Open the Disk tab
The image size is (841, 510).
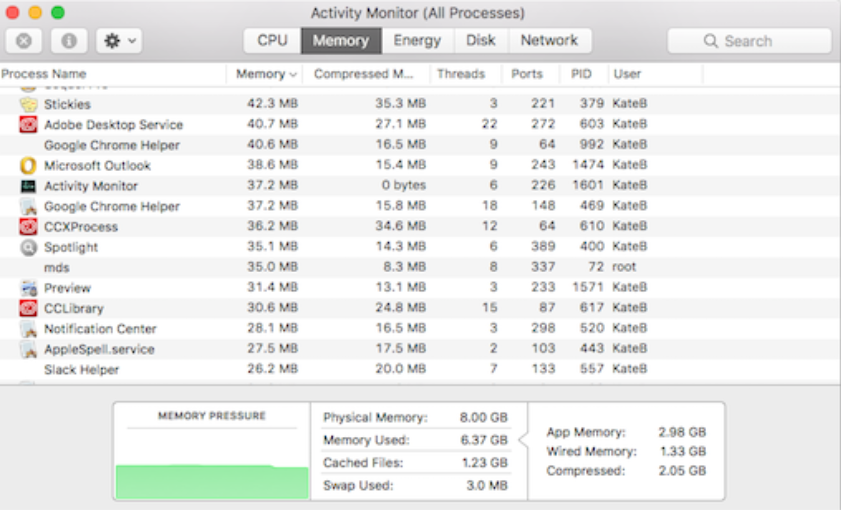[481, 41]
